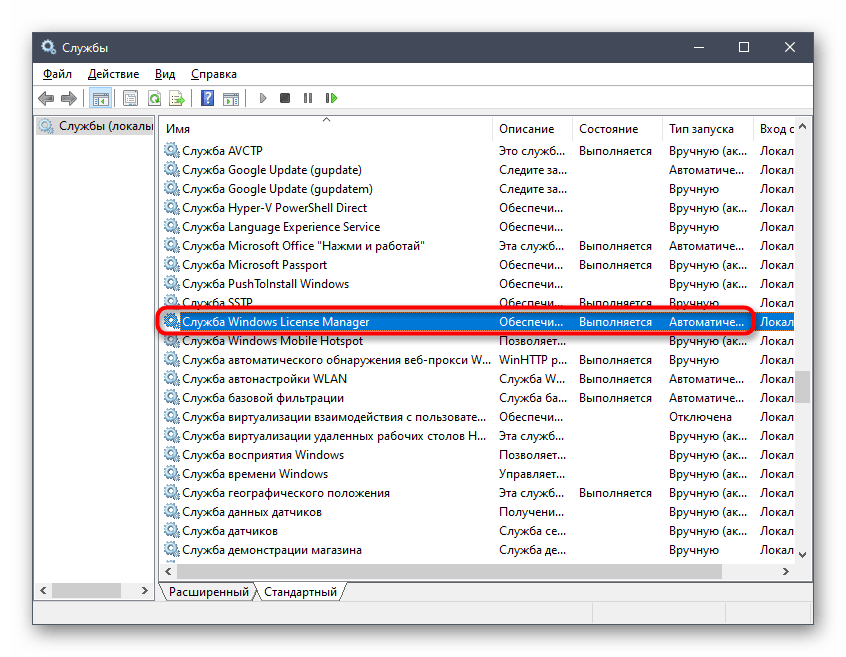
Task: Select Служба демонстрации магазина row
Action: click(478, 550)
